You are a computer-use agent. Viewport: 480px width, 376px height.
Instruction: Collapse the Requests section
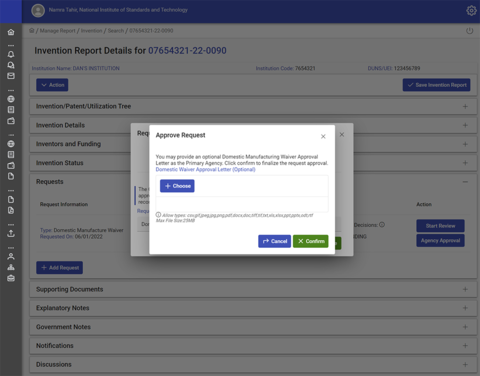click(x=465, y=182)
